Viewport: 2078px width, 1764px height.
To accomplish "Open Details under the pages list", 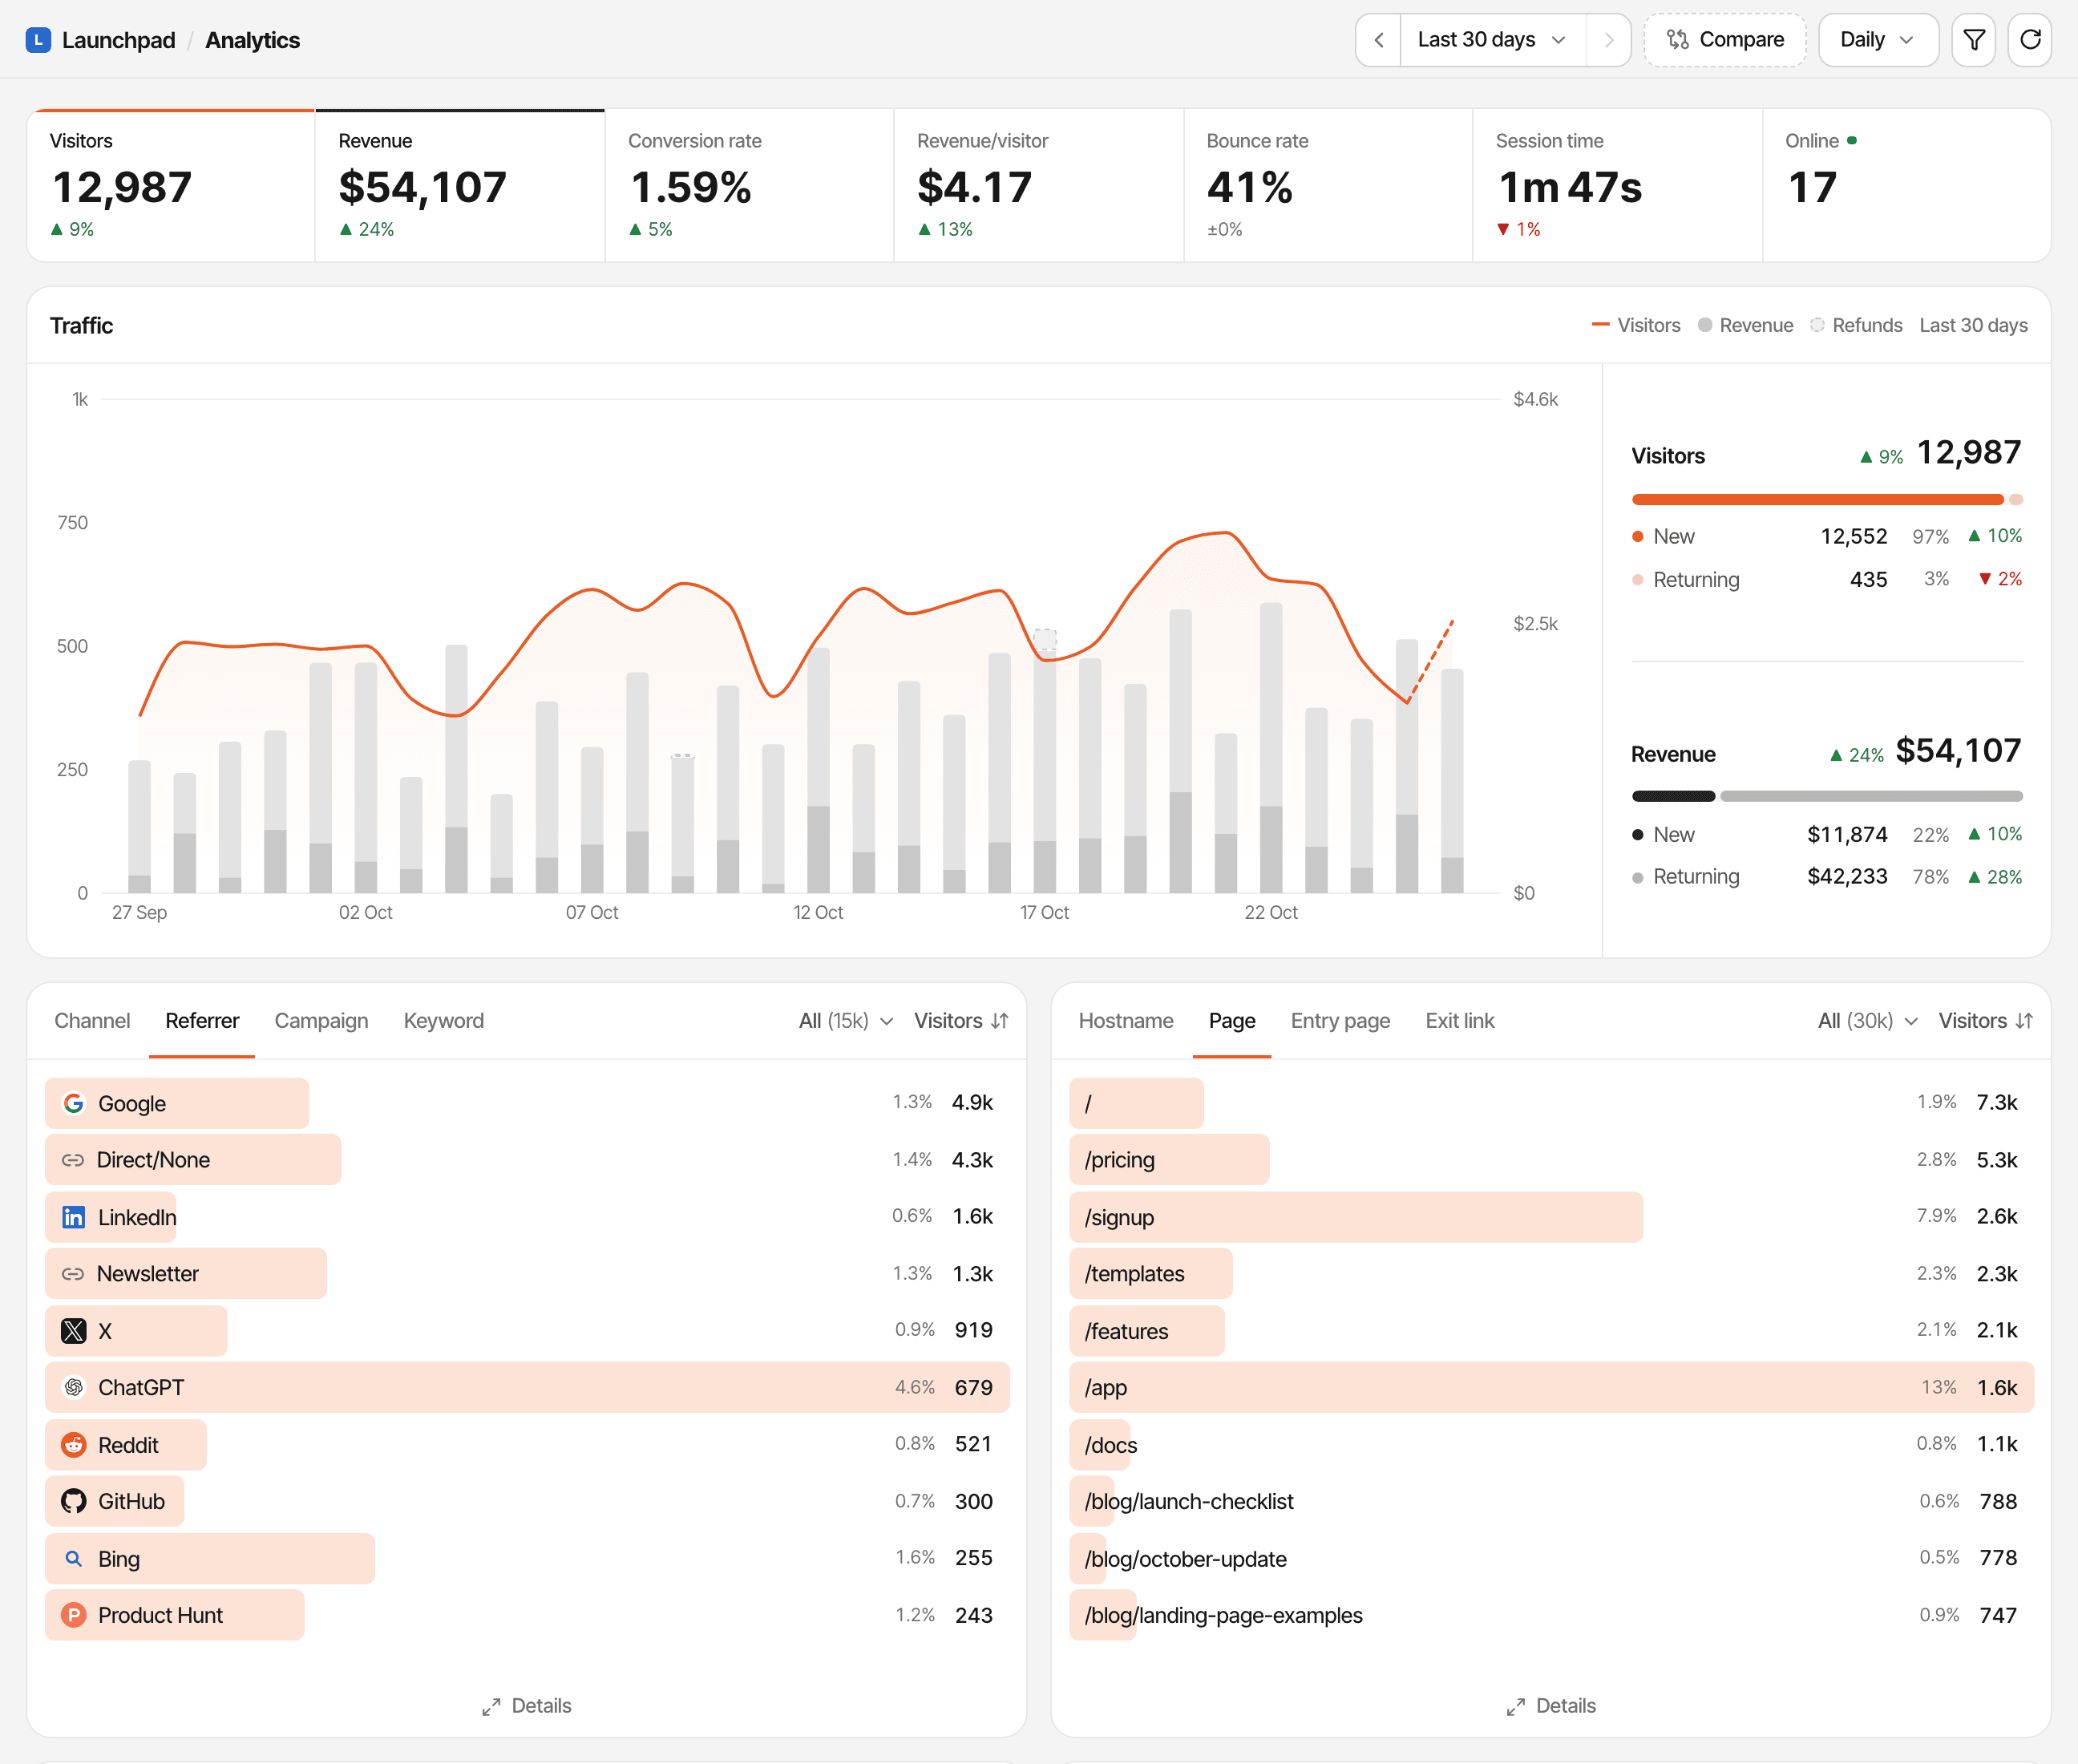I will (1551, 1706).
